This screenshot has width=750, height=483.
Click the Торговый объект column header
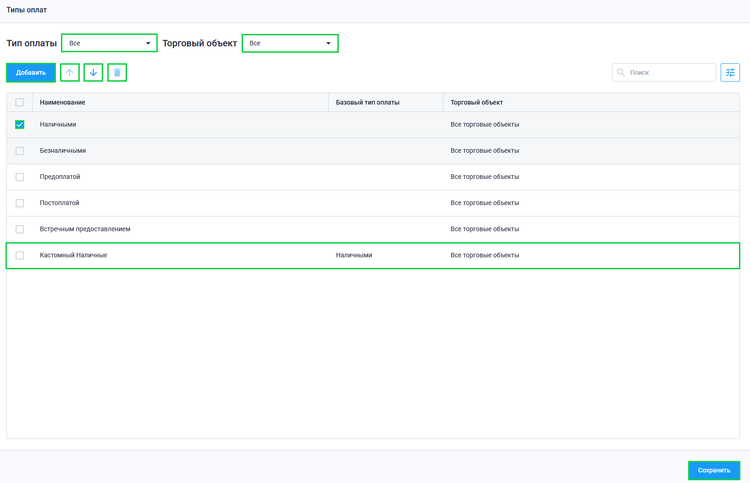(x=477, y=102)
